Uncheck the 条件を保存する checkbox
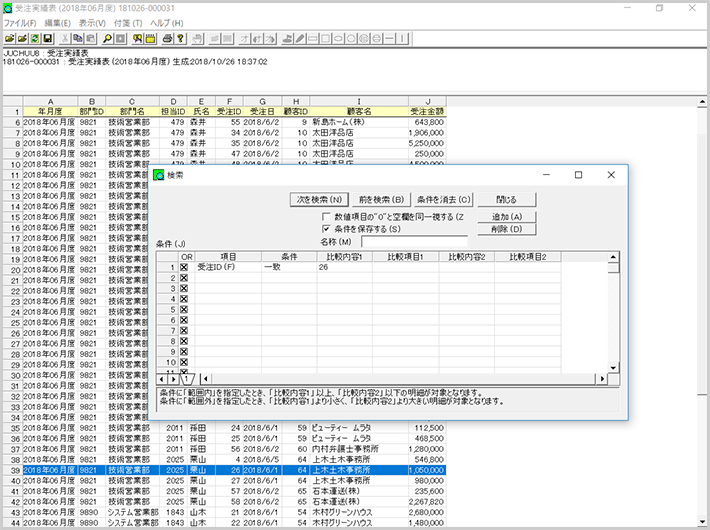The height and width of the screenshot is (530, 710). [x=326, y=229]
